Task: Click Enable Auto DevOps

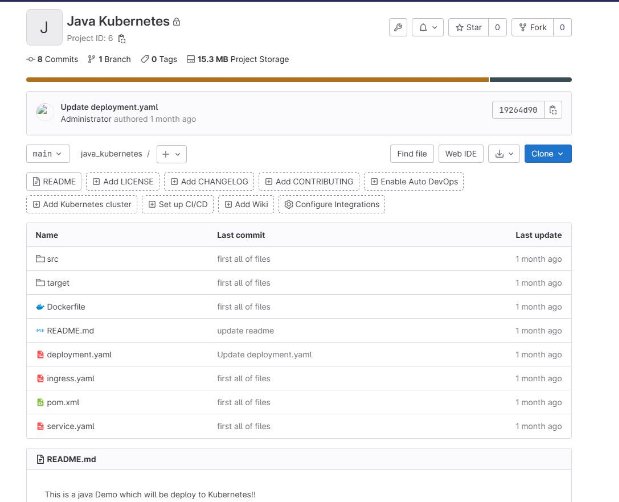Action: (x=414, y=182)
